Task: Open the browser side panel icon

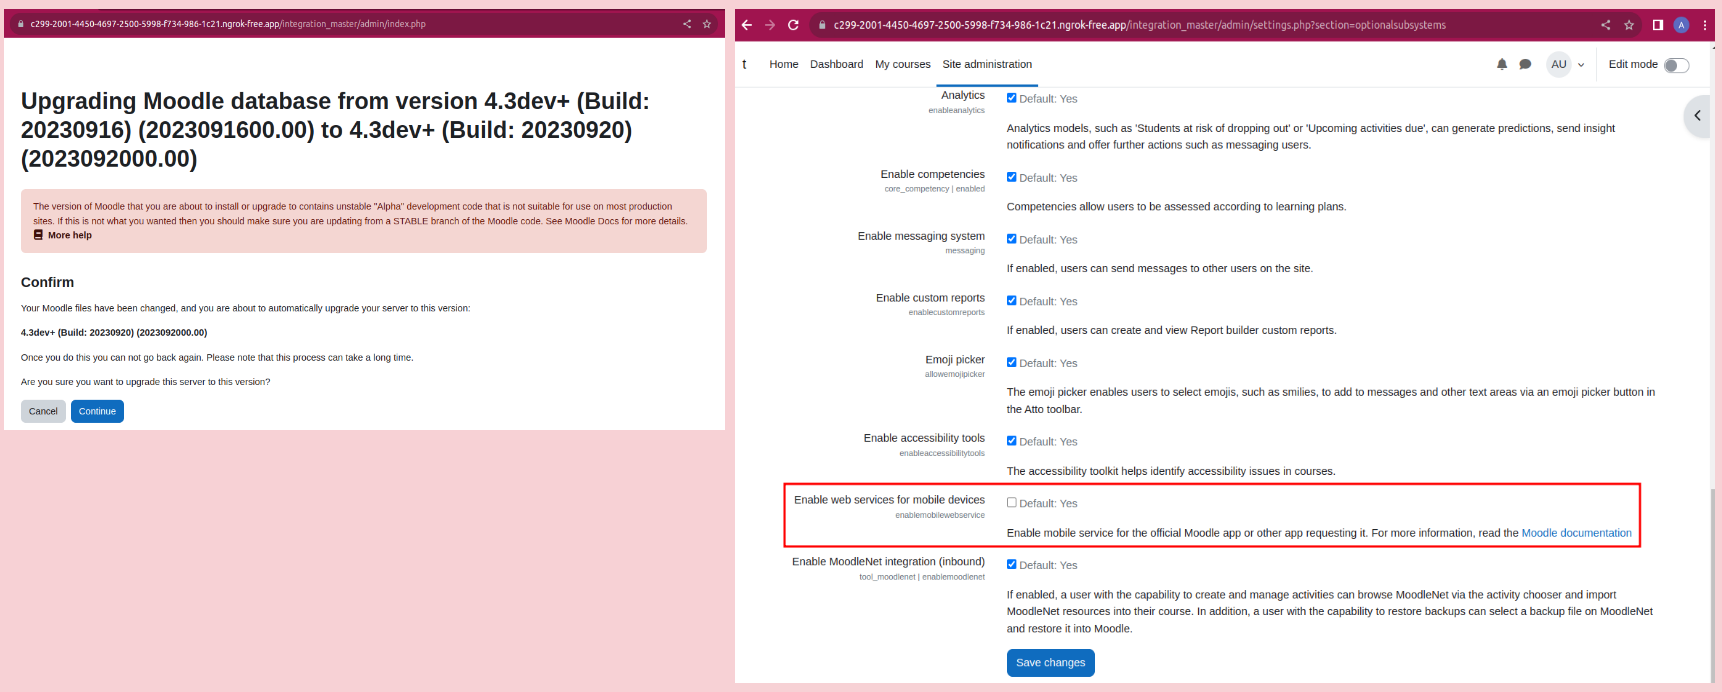Action: (1658, 25)
